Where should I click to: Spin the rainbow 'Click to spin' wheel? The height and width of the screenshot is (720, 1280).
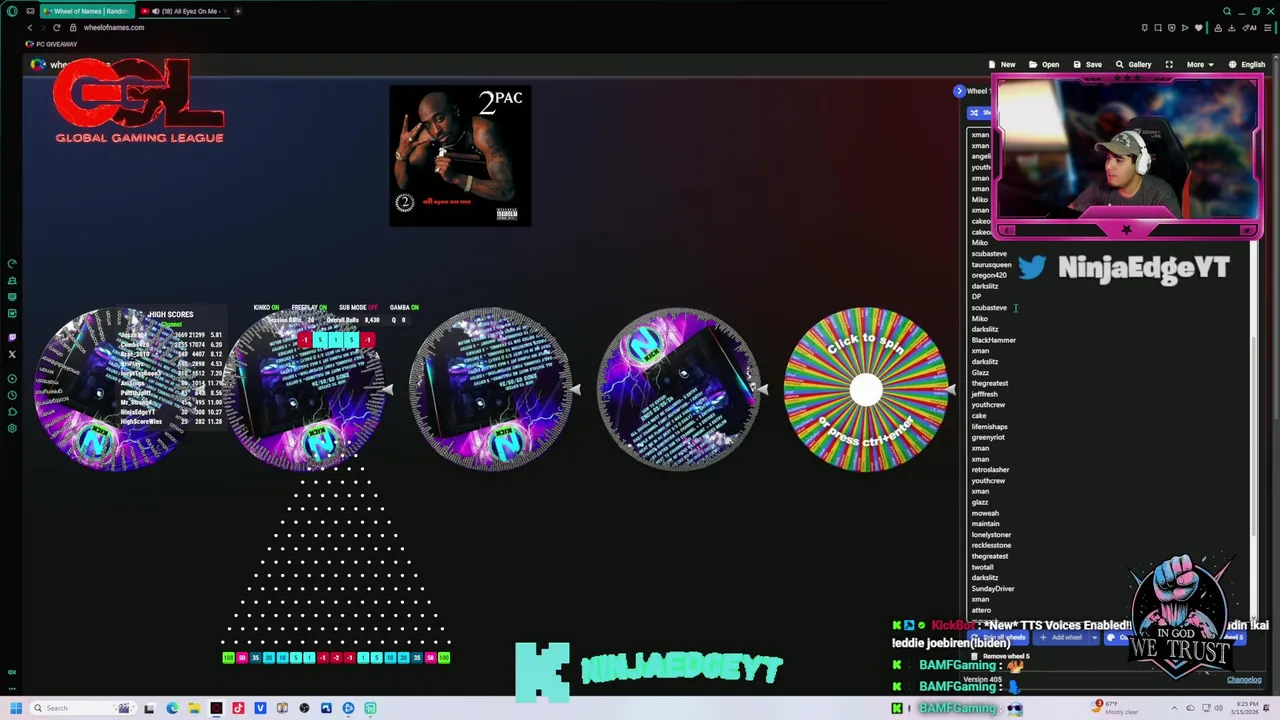coord(866,389)
